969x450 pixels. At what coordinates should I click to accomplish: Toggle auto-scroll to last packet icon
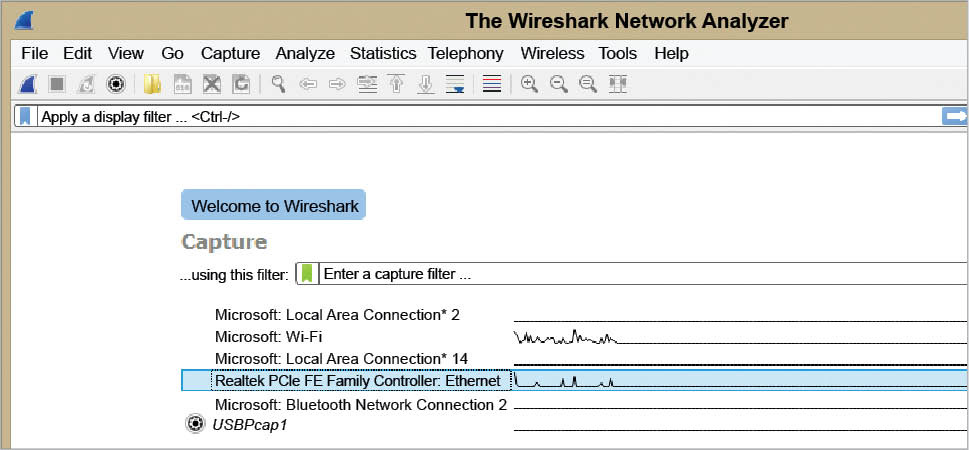(455, 84)
